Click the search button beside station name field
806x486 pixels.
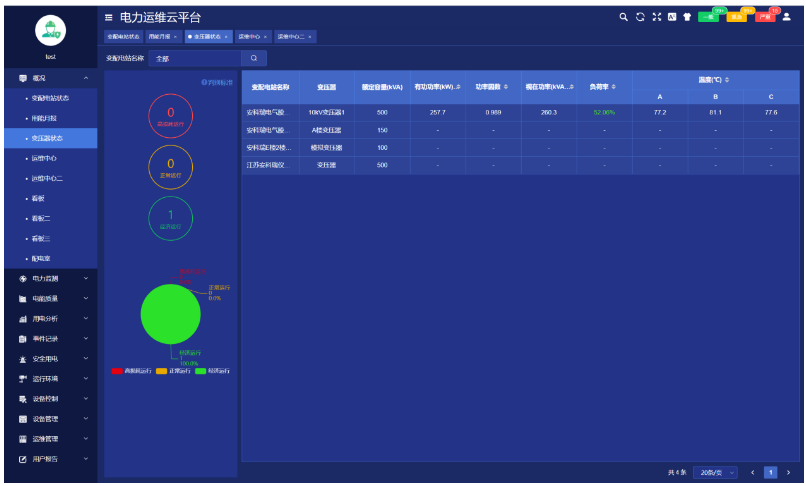point(254,58)
